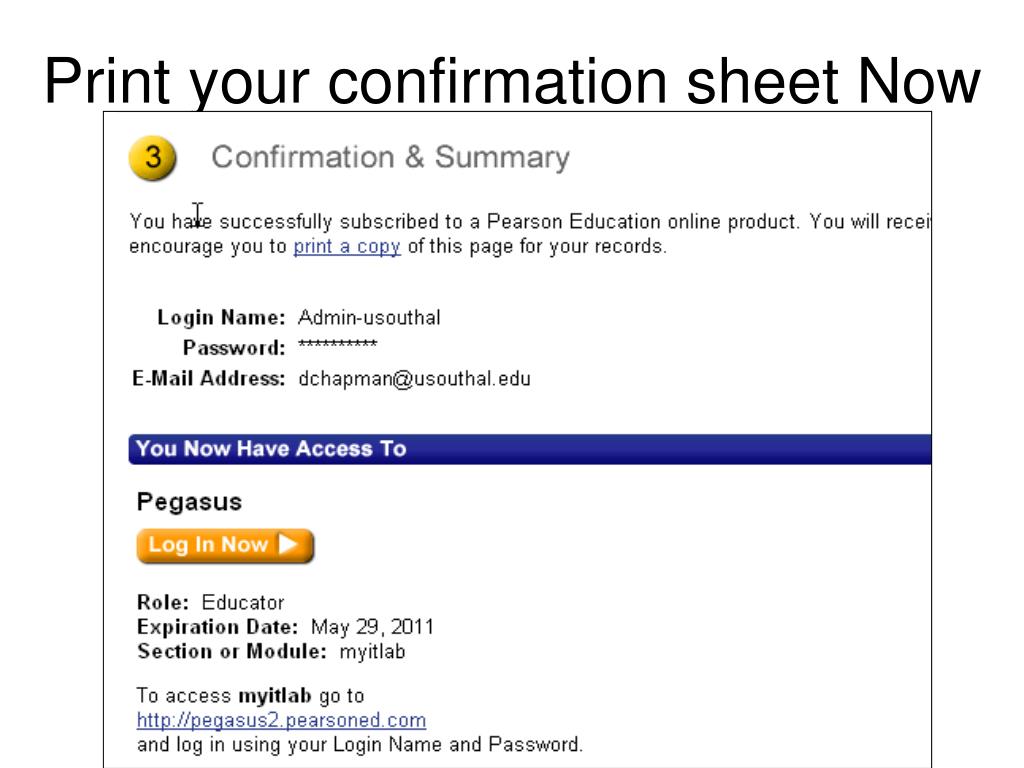Click the masked password asterisks
Viewport: 1024px width, 768px height.
(338, 344)
